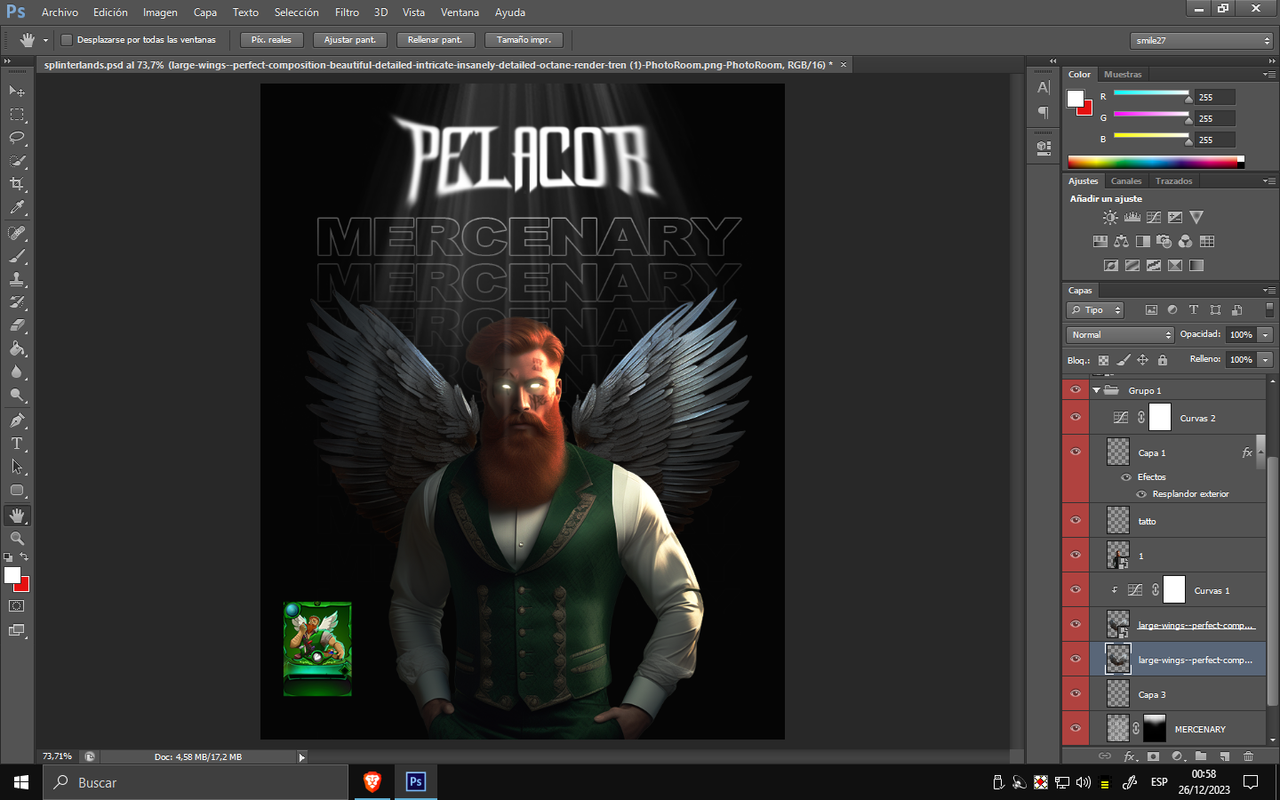Screen dimensions: 1280x800
Task: Add a Photo Filter adjustment
Action: [x=1164, y=241]
